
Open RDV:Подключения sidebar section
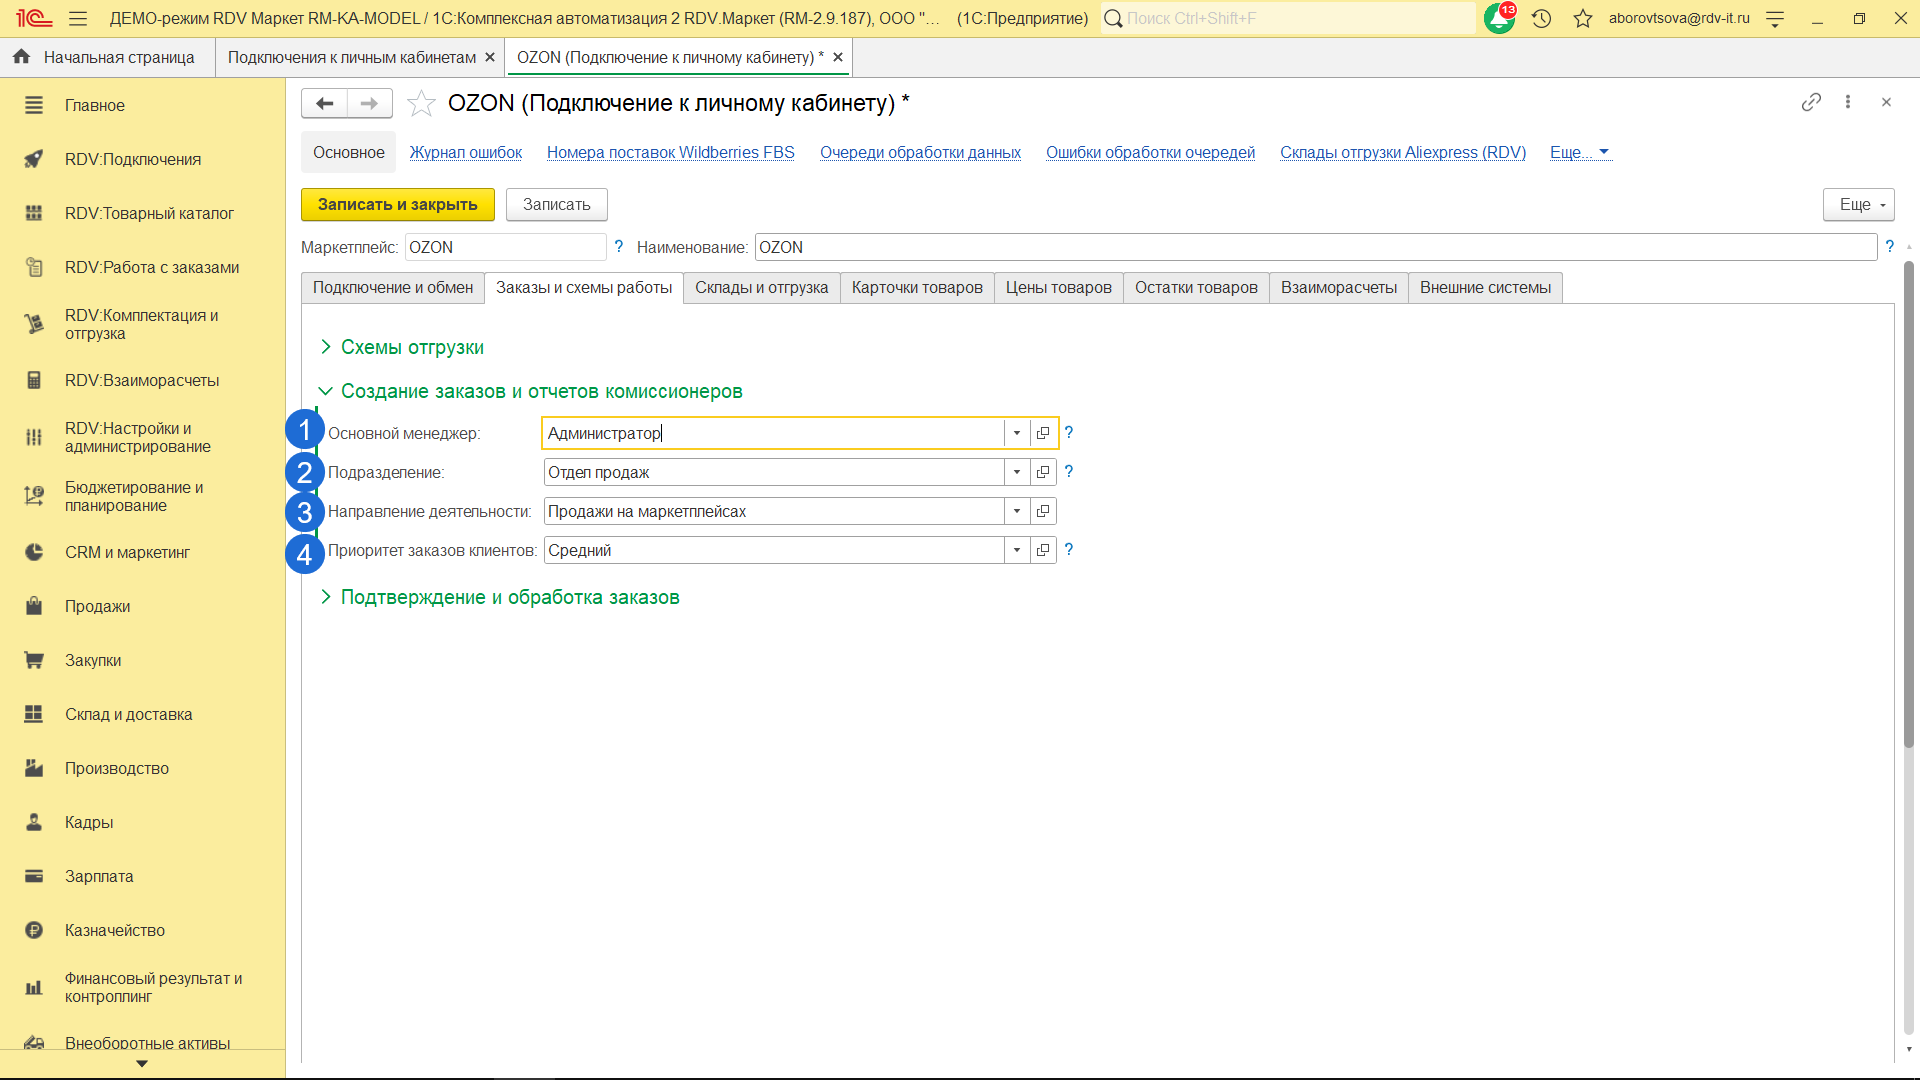(132, 159)
